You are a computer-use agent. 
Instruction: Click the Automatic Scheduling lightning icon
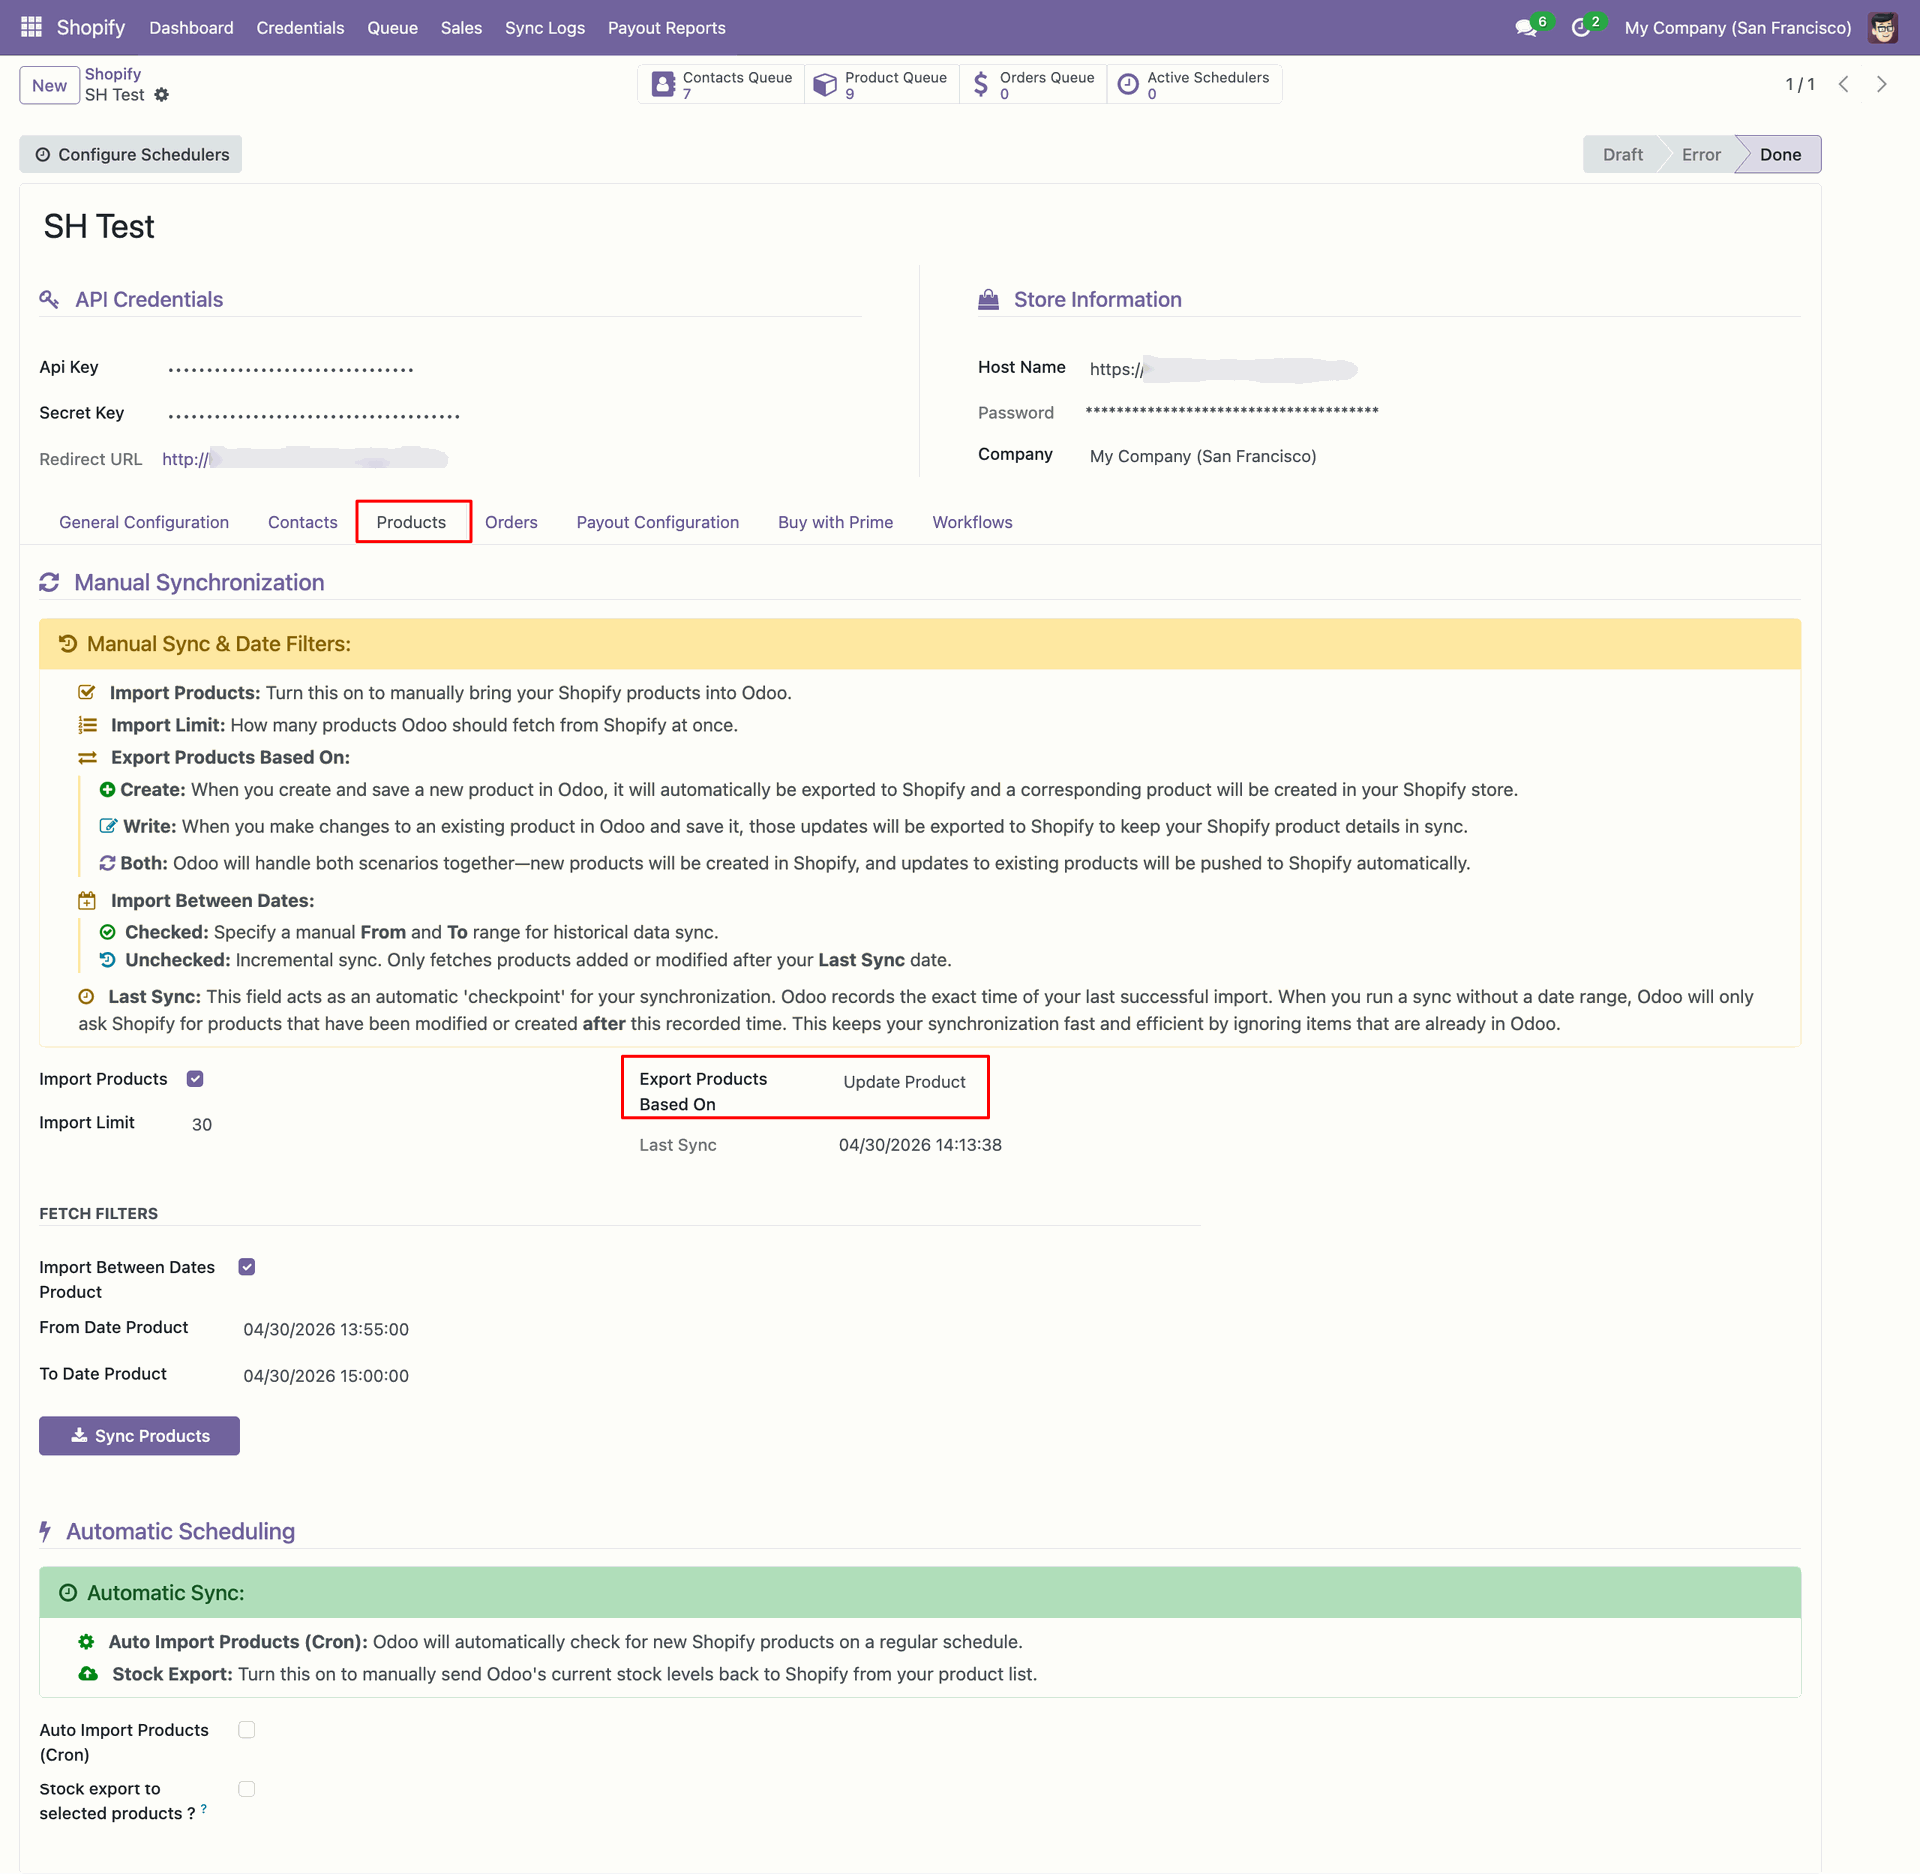point(45,1531)
